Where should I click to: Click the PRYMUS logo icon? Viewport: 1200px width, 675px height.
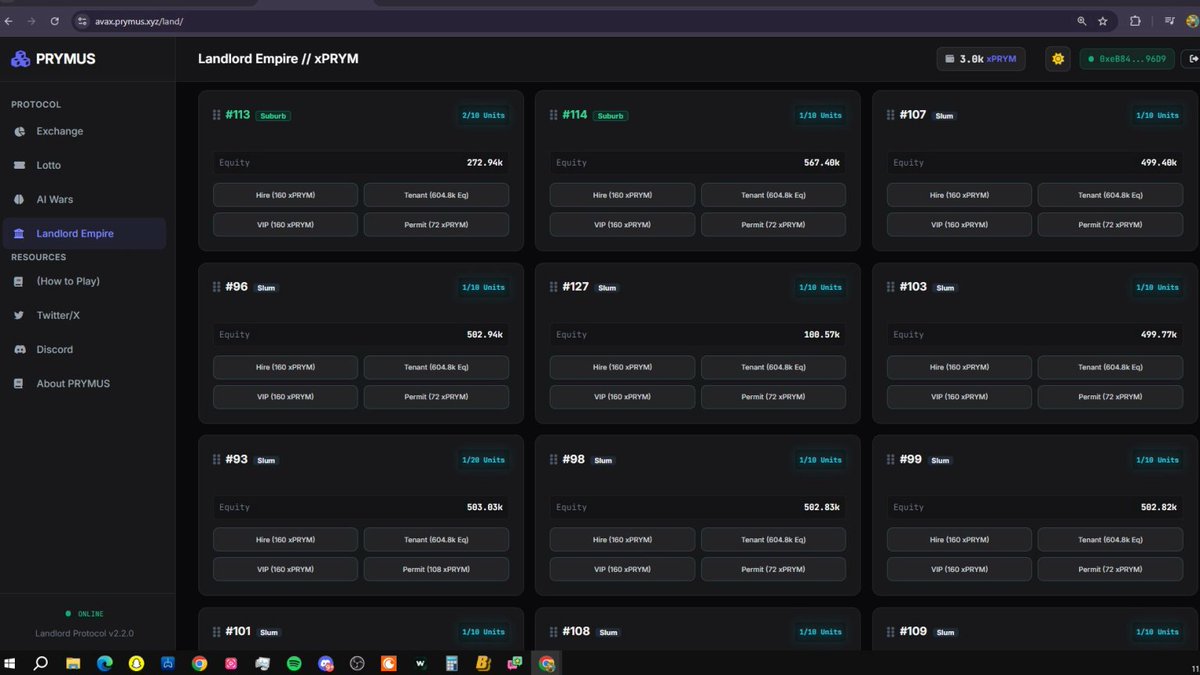[x=20, y=59]
